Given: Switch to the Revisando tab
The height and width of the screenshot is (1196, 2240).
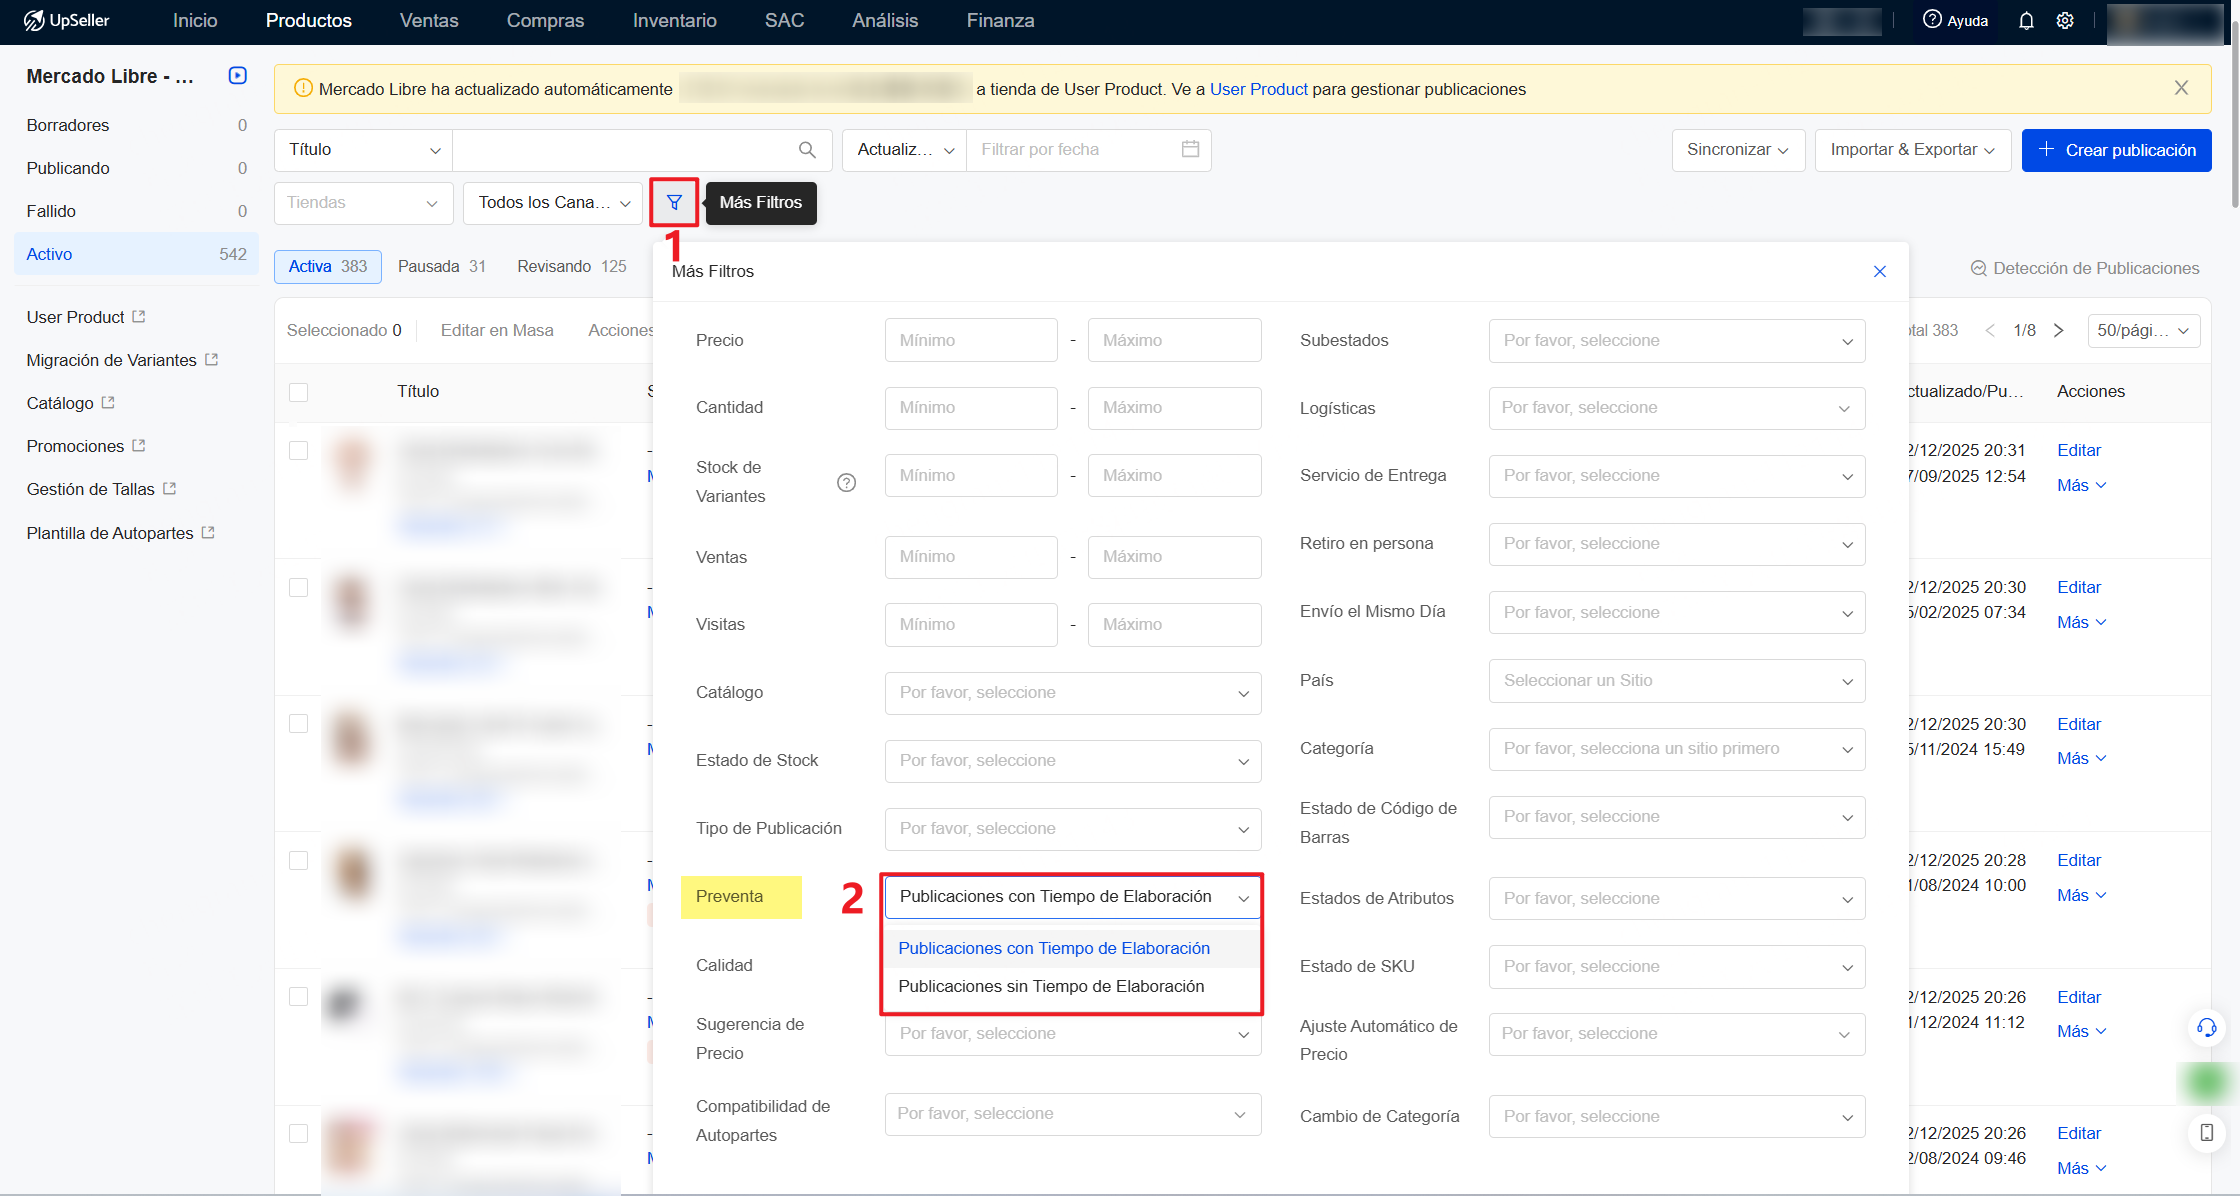Looking at the screenshot, I should click(572, 267).
